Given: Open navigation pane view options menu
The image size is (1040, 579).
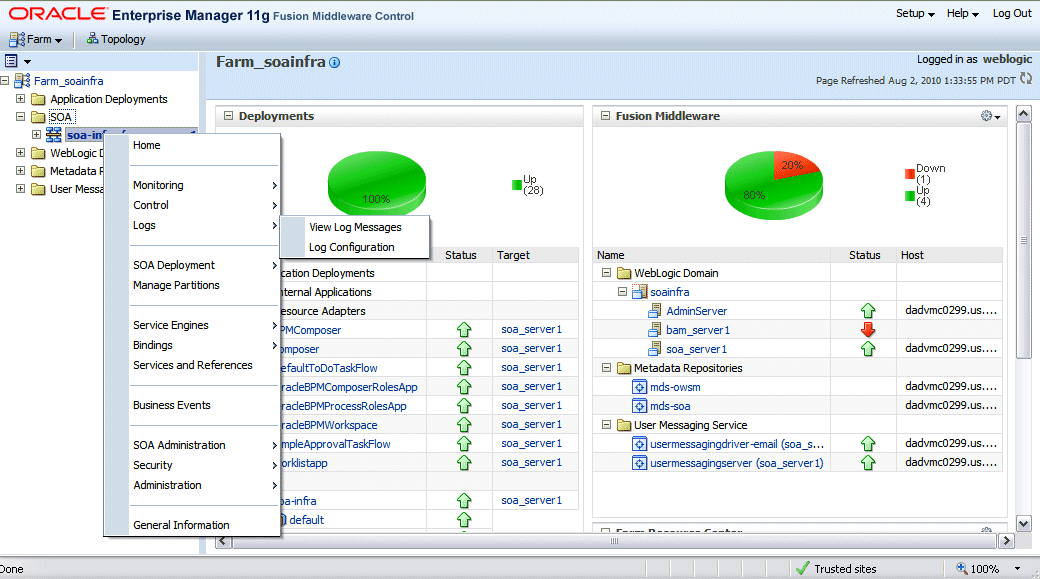Looking at the screenshot, I should [x=18, y=61].
